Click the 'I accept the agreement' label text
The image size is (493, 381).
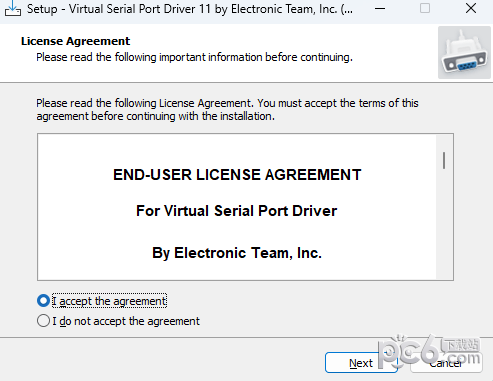(x=109, y=301)
